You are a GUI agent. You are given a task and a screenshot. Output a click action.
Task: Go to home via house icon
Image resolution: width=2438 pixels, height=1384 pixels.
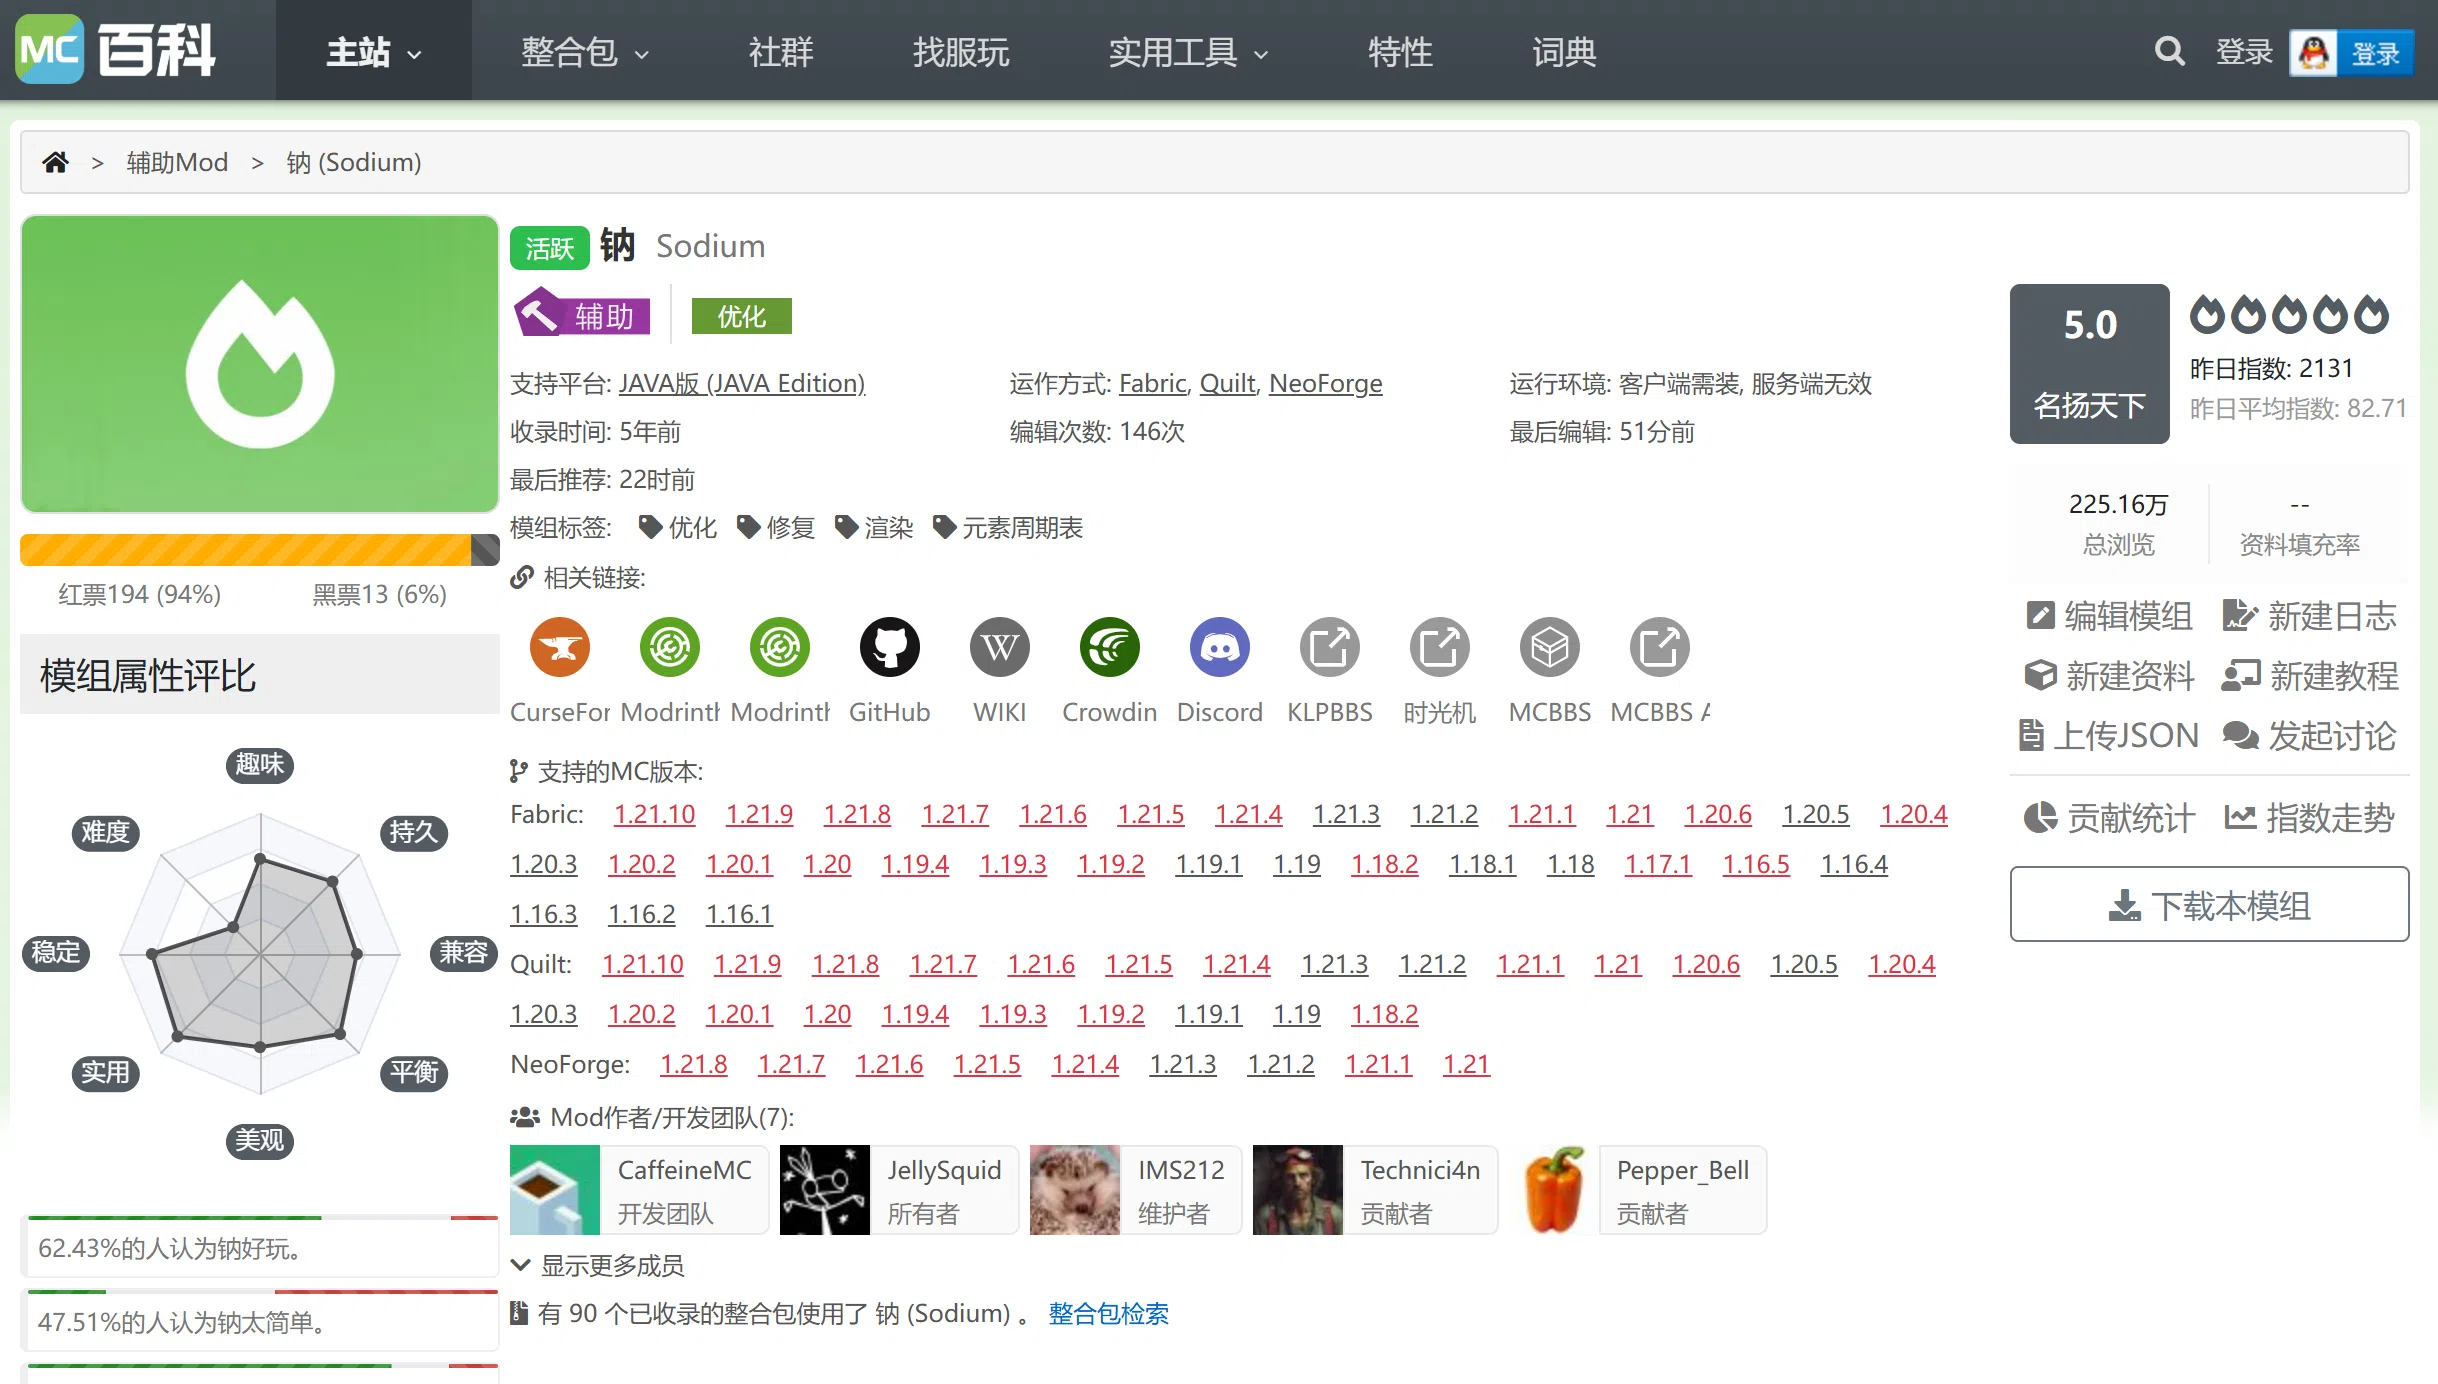(56, 162)
